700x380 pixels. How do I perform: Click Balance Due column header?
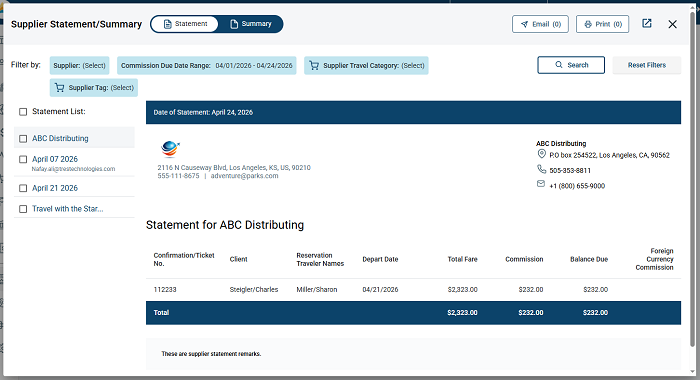tap(589, 259)
